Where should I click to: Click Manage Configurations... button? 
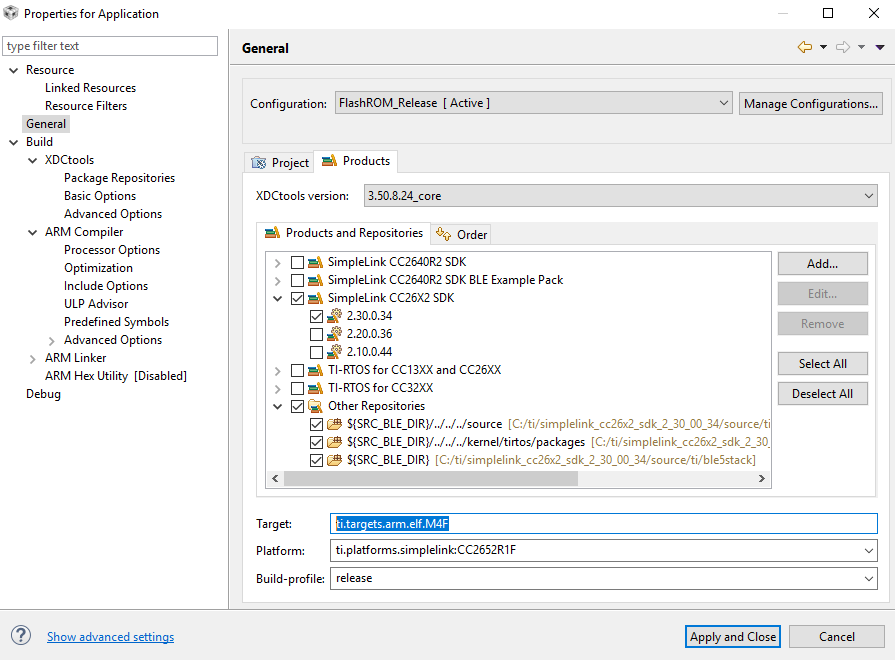tap(811, 104)
